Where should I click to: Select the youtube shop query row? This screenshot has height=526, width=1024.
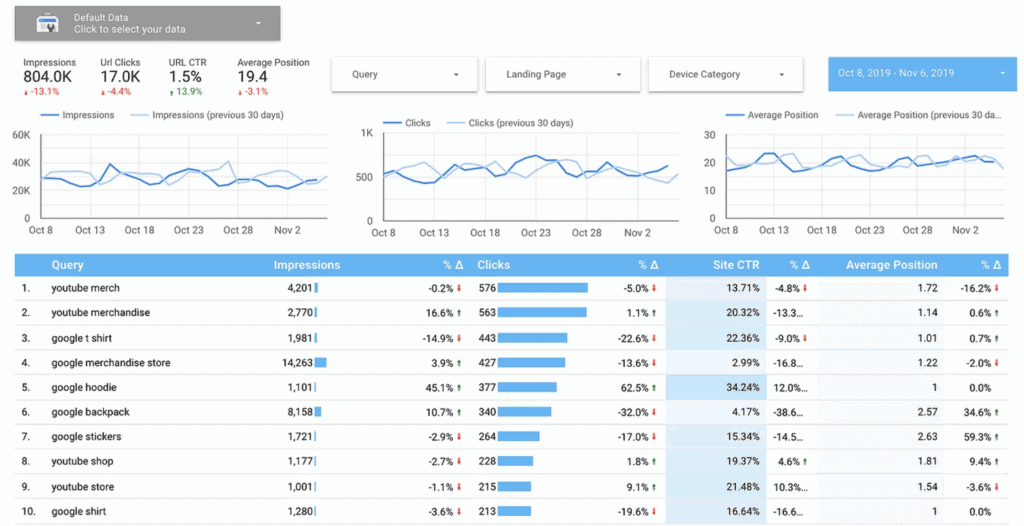pyautogui.click(x=511, y=461)
